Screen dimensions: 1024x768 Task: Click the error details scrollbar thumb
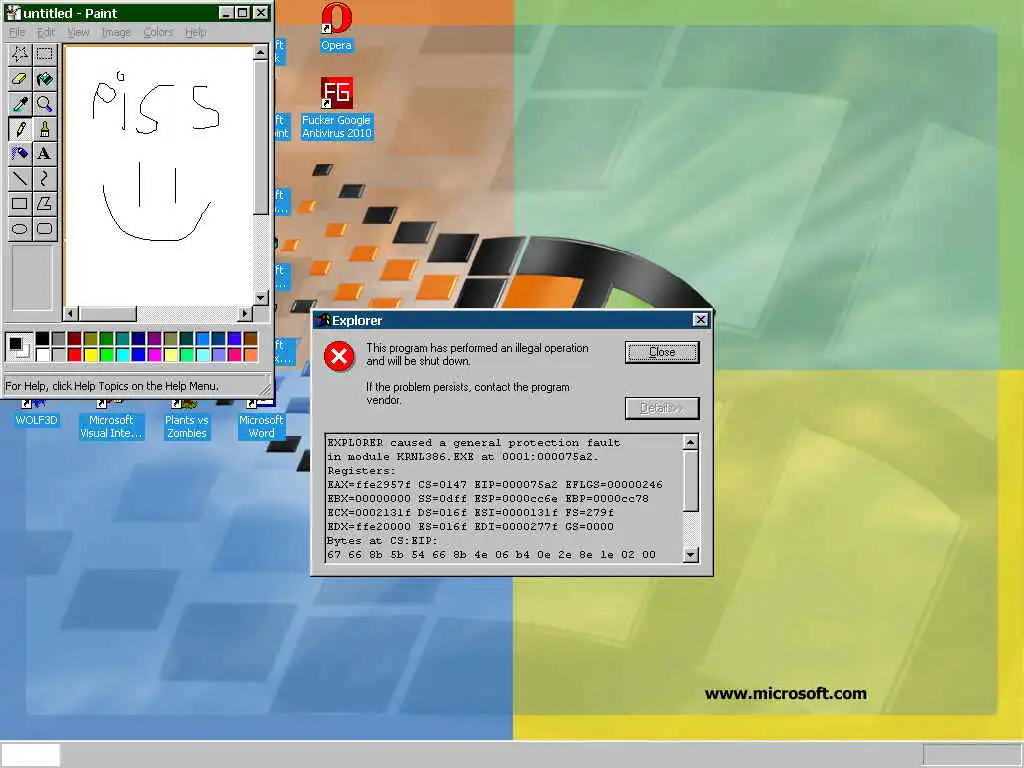click(x=691, y=481)
